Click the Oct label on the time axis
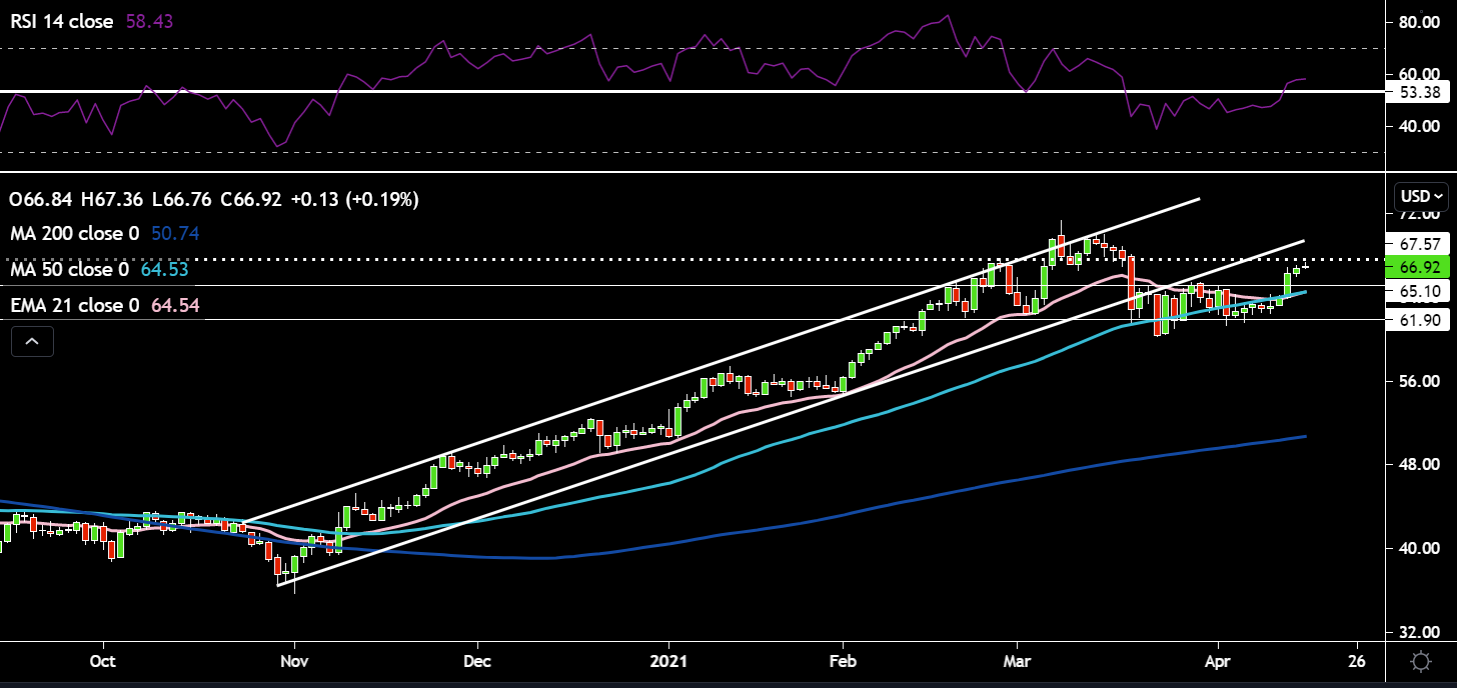The height and width of the screenshot is (688, 1457). tap(103, 662)
